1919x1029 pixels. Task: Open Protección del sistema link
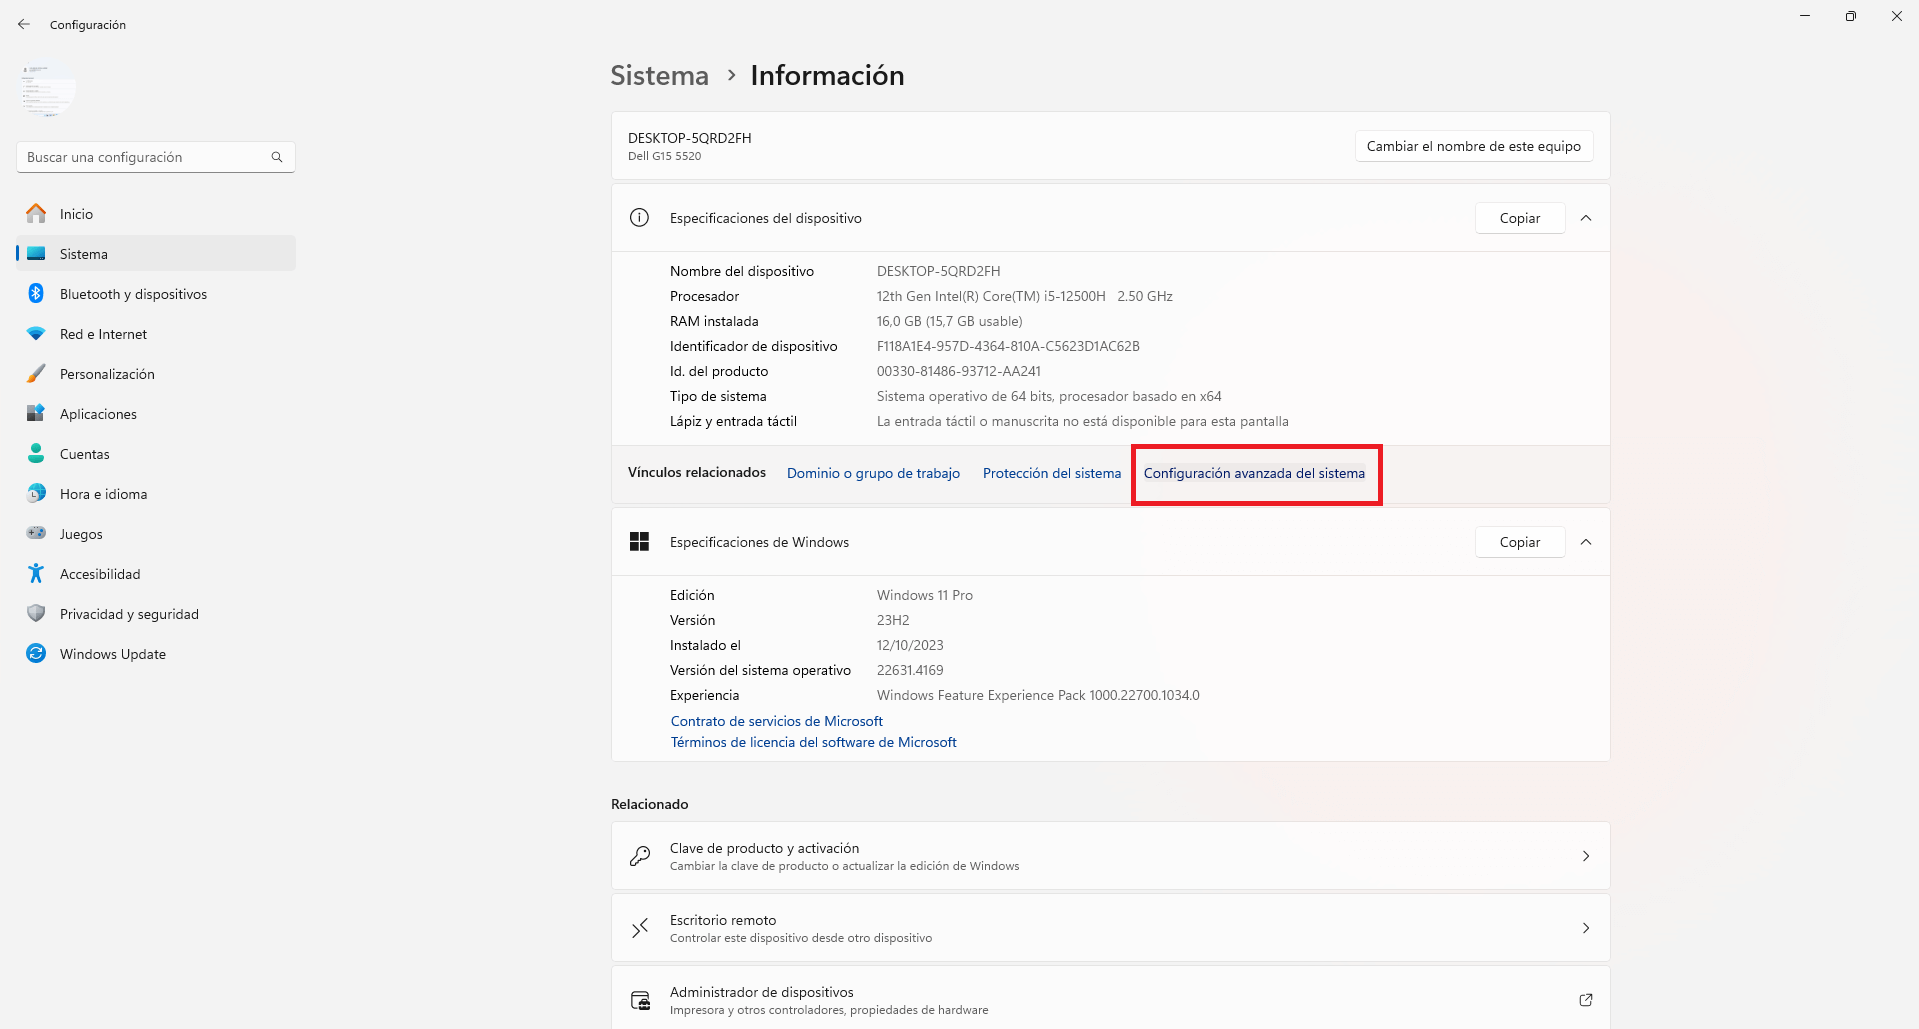pyautogui.click(x=1052, y=473)
